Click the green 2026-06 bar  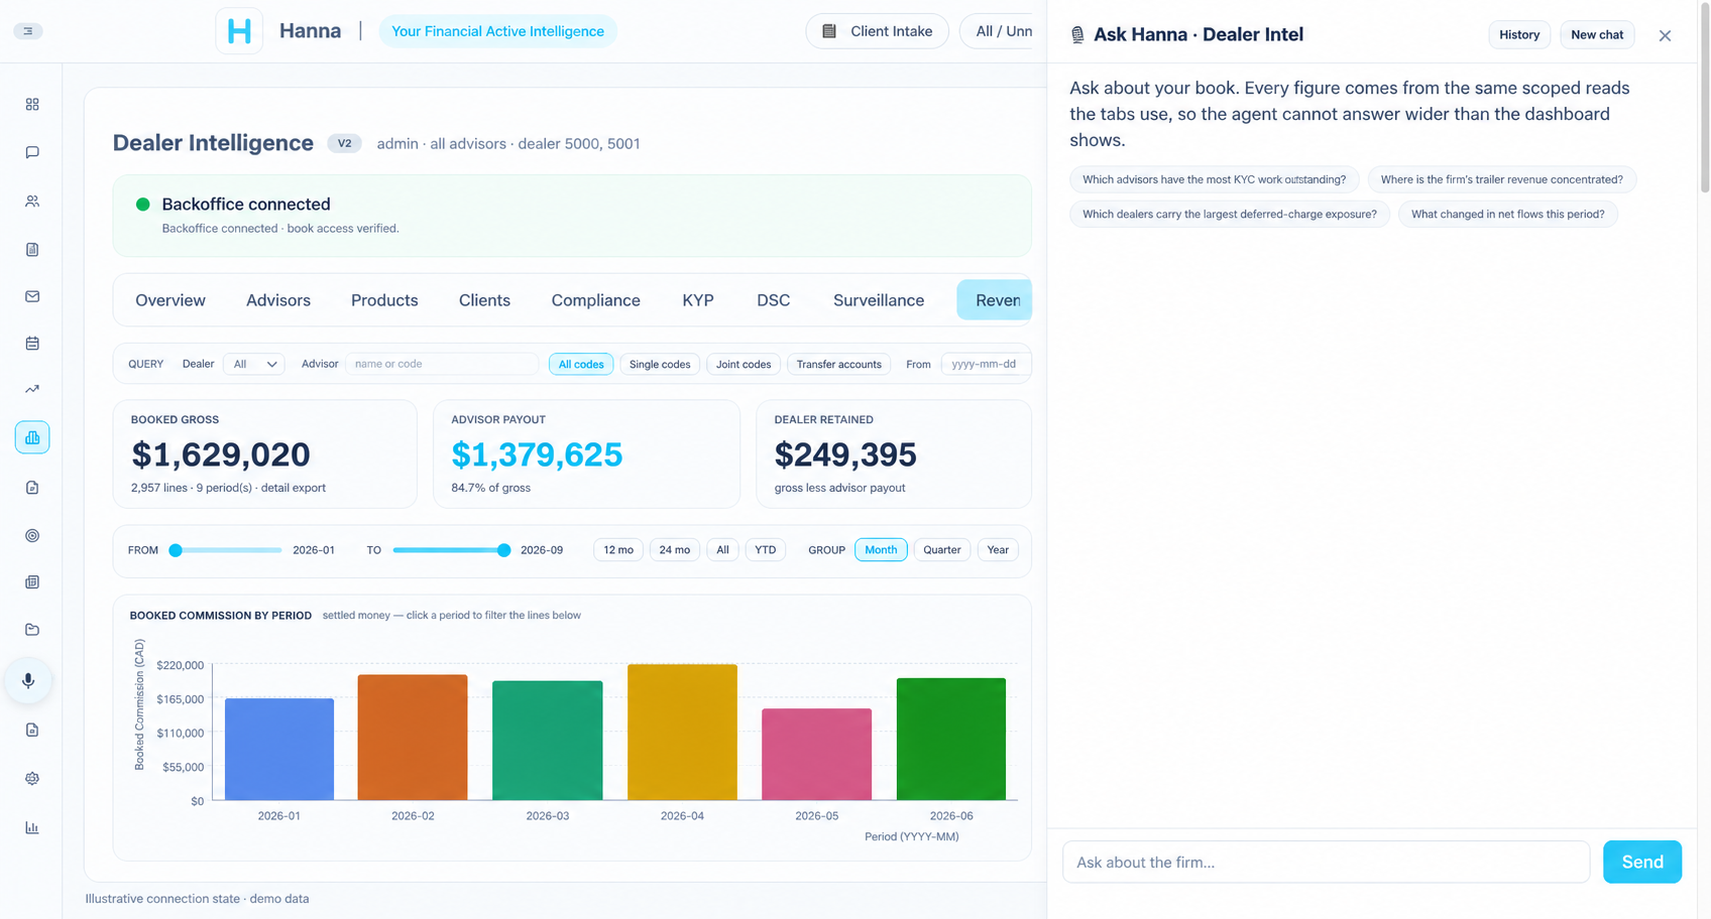click(951, 739)
